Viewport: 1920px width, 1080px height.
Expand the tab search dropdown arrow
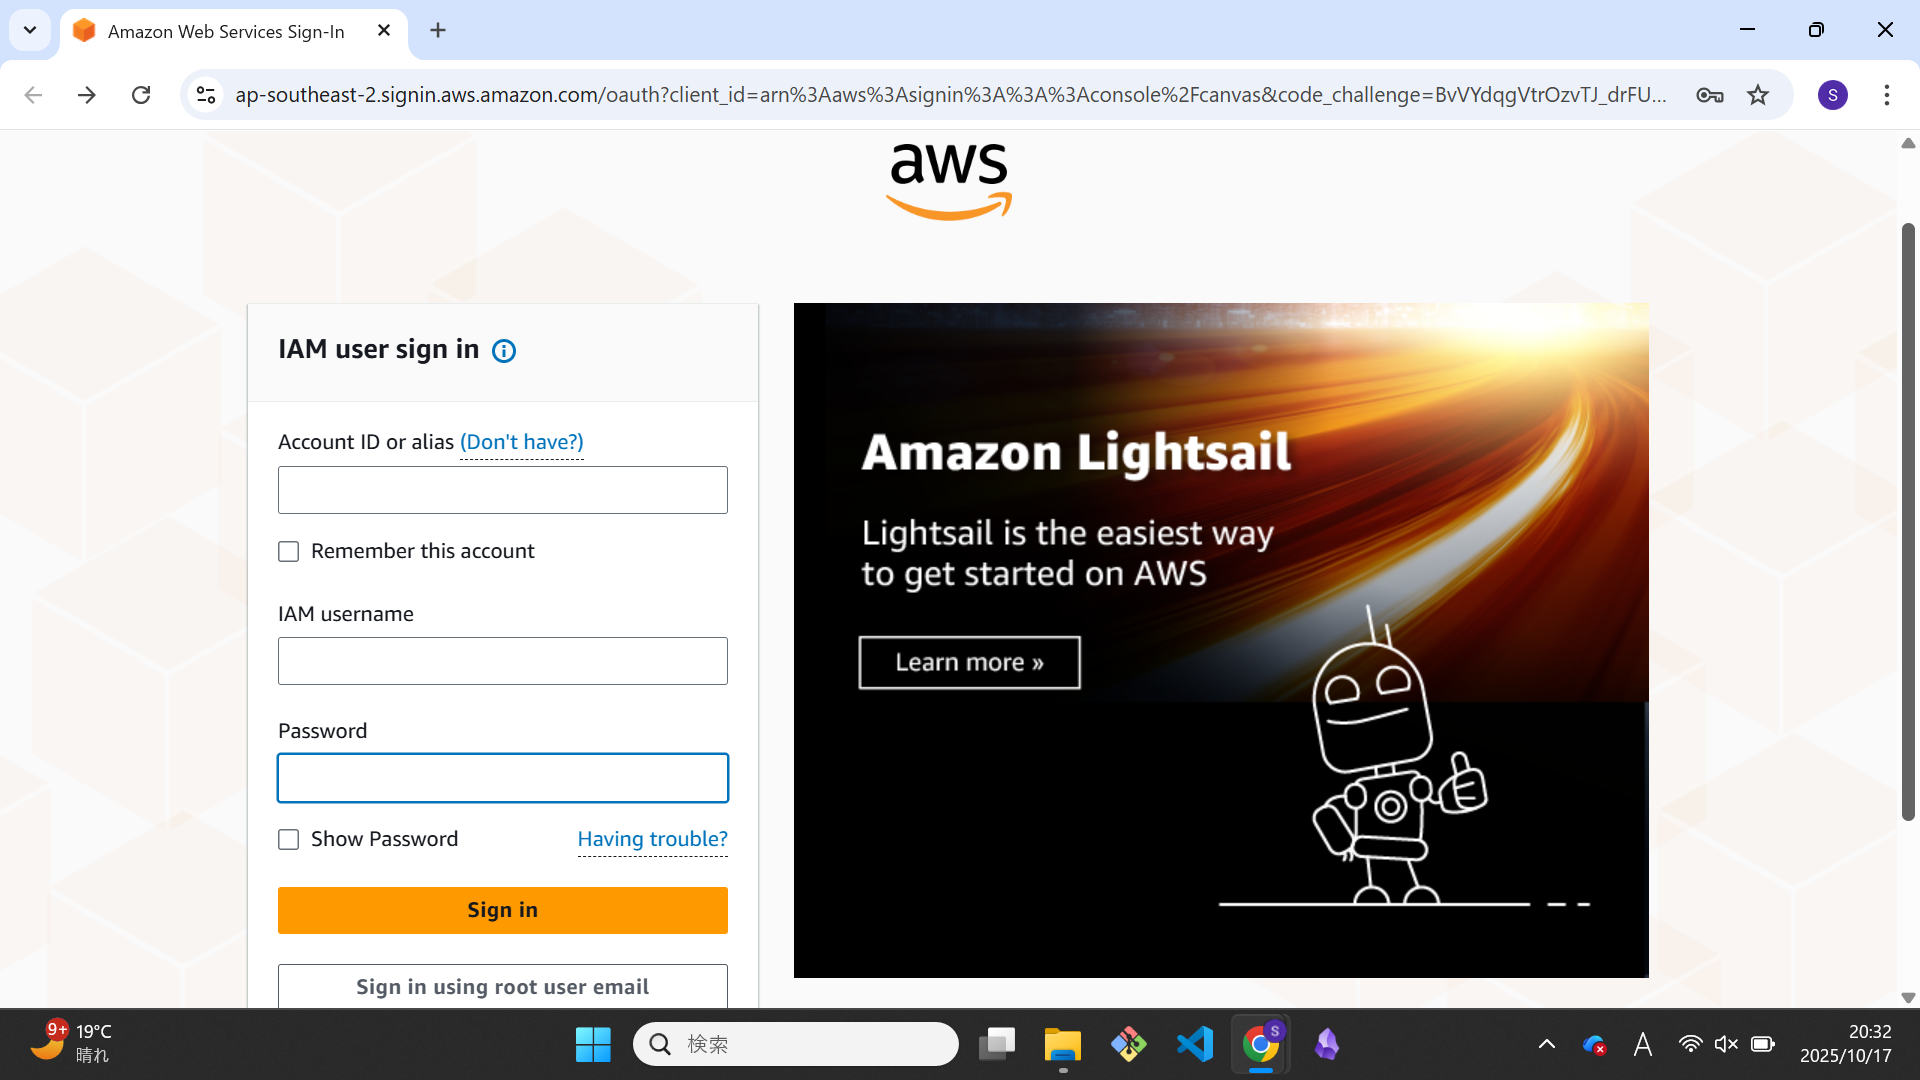click(30, 30)
